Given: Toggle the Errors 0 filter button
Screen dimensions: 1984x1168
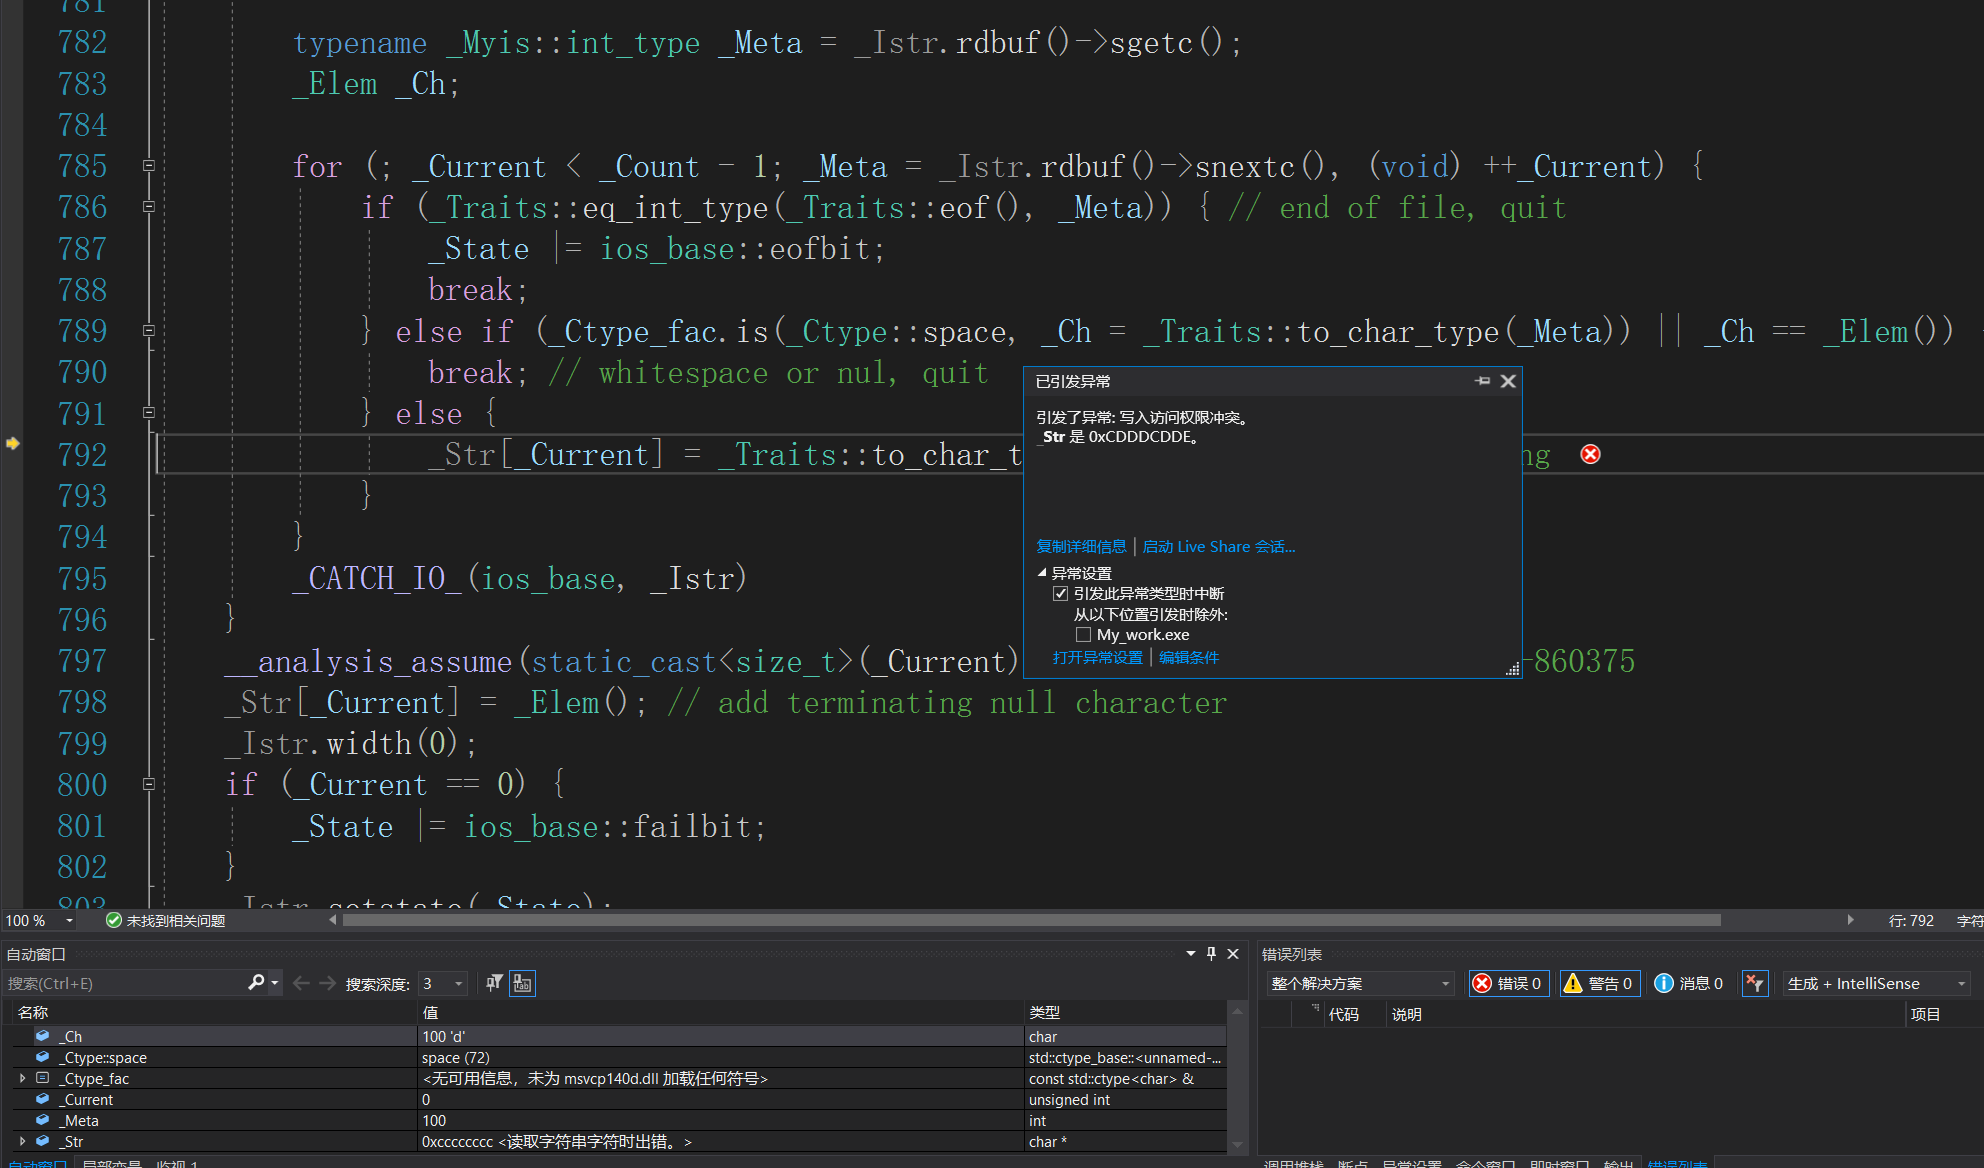Looking at the screenshot, I should pyautogui.click(x=1508, y=983).
